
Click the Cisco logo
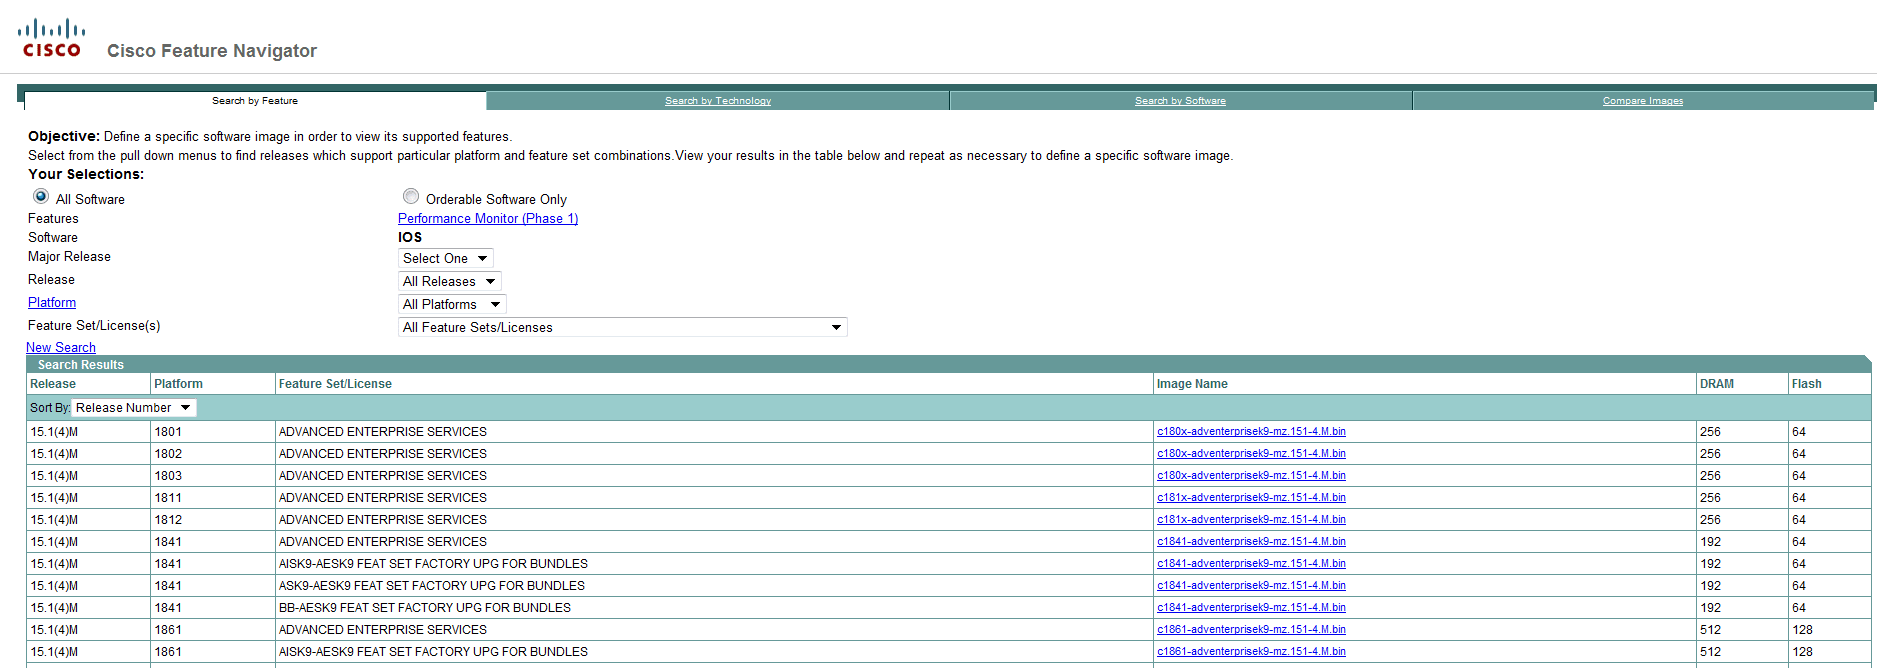(51, 38)
